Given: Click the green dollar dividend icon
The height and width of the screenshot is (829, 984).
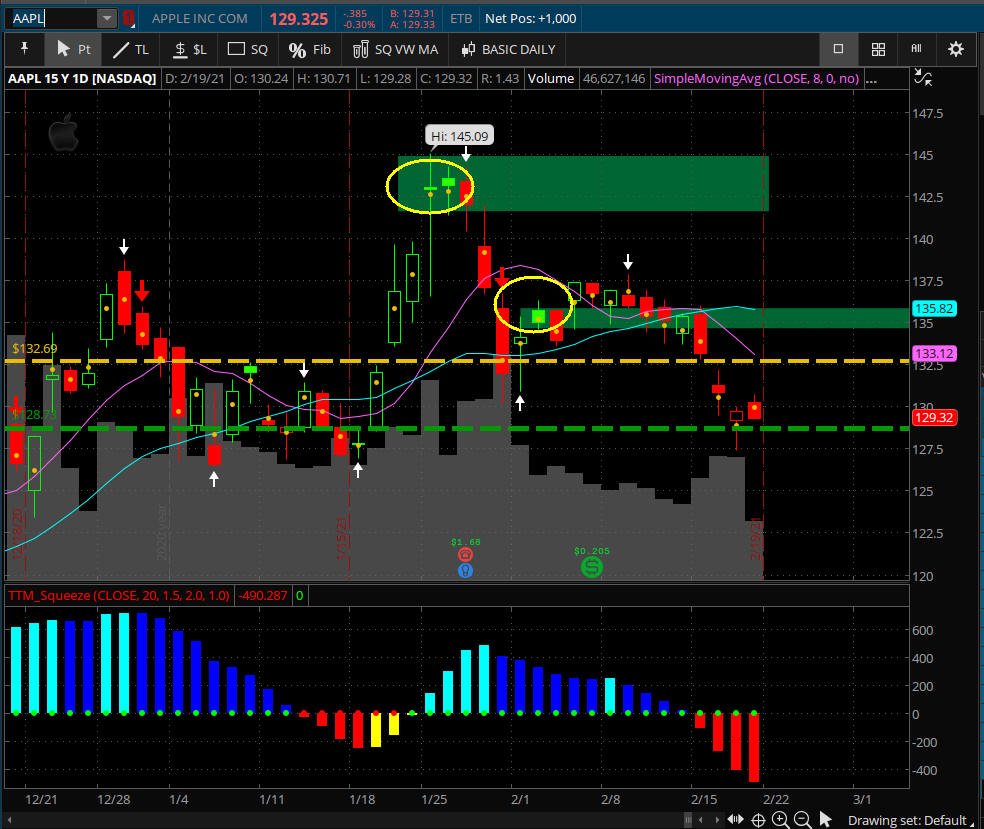Looking at the screenshot, I should [x=591, y=567].
